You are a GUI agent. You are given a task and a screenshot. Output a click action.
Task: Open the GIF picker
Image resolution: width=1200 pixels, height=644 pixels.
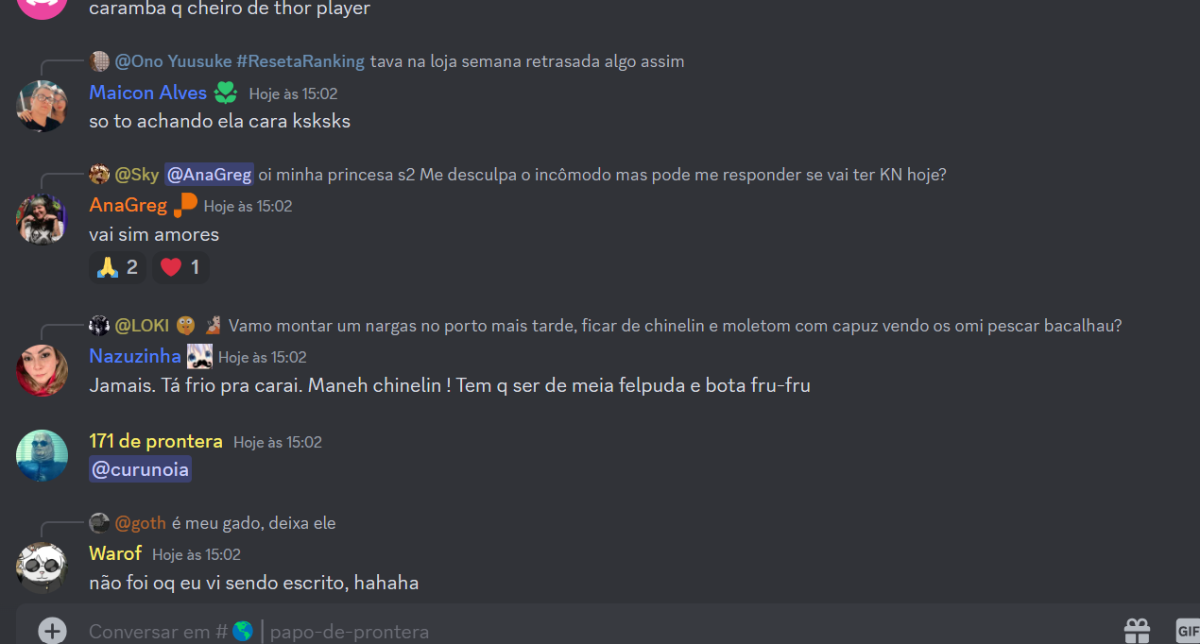pos(1186,630)
